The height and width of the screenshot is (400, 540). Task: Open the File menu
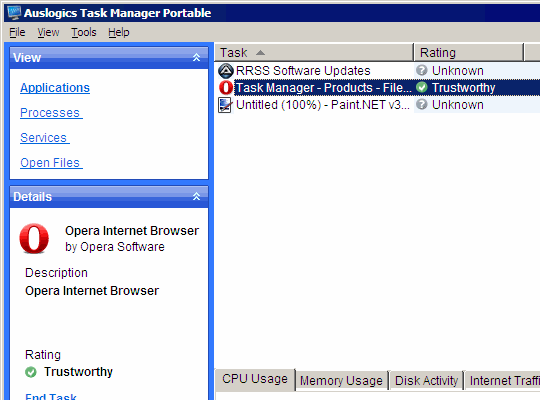[x=17, y=32]
